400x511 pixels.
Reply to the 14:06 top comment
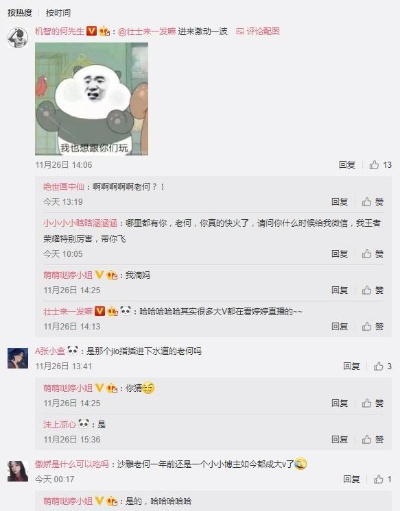click(x=347, y=165)
